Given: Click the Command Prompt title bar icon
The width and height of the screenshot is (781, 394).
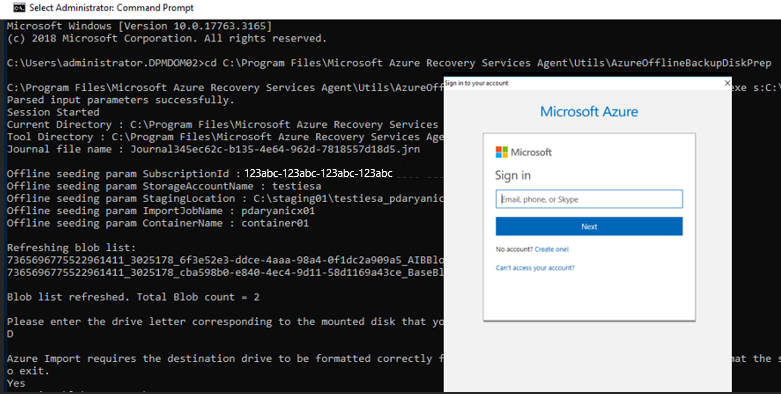Looking at the screenshot, I should point(19,8).
